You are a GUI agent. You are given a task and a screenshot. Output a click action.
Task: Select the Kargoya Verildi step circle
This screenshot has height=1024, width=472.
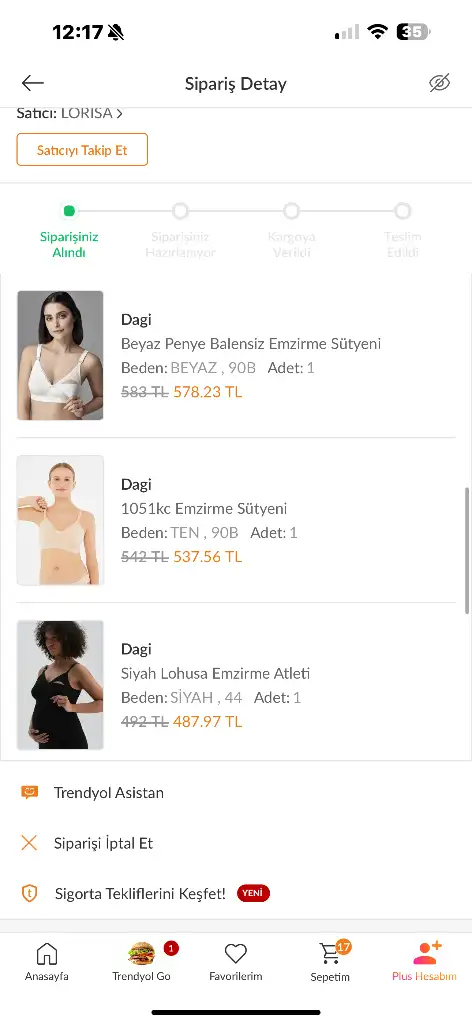292,211
